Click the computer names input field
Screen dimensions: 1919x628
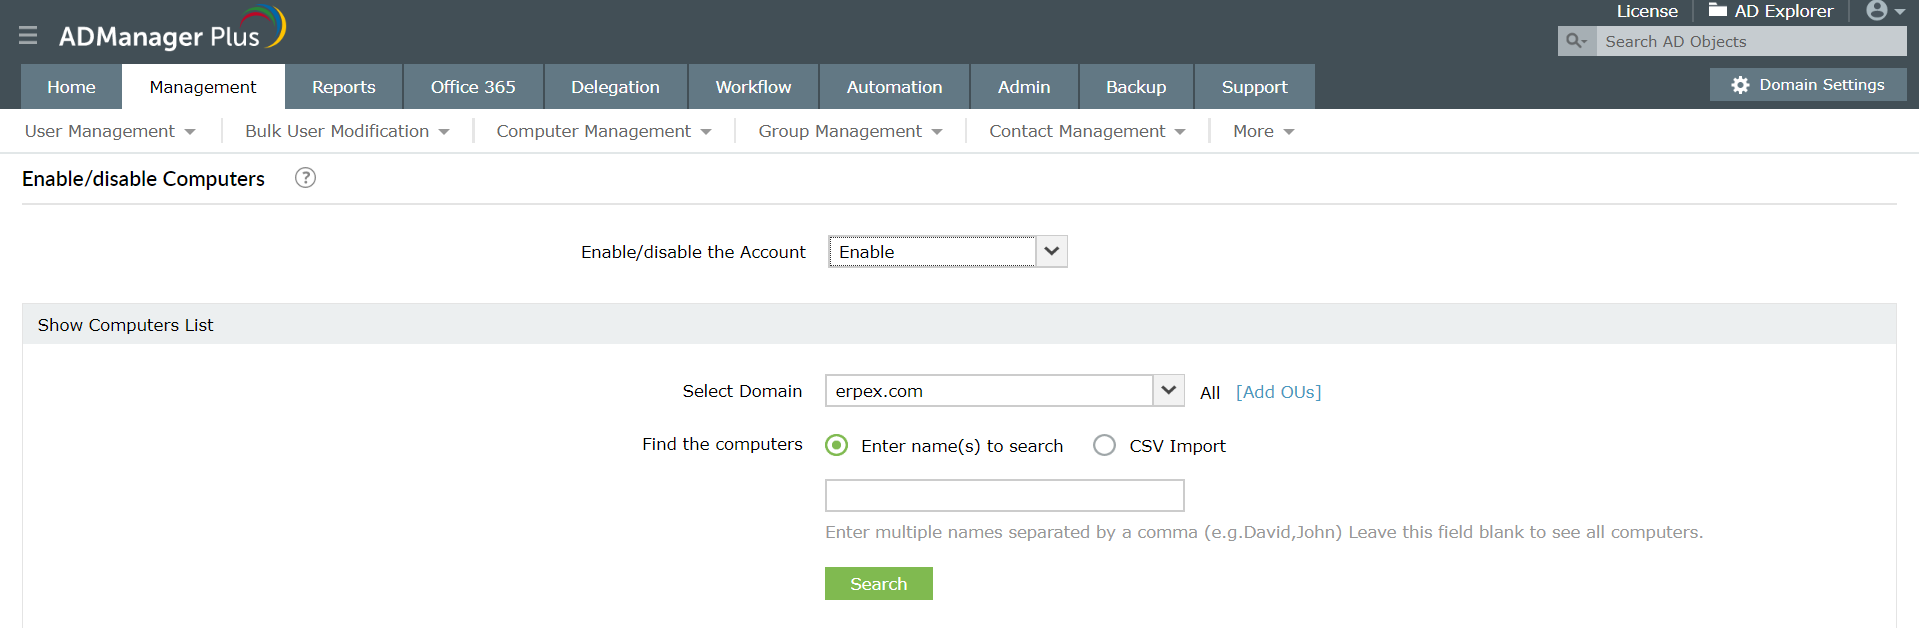(1004, 495)
